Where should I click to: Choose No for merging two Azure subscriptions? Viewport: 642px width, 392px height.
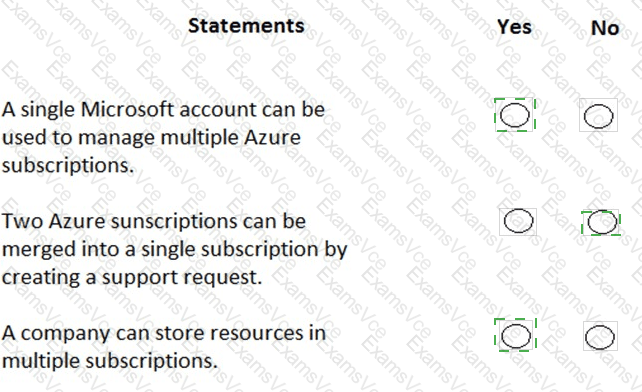pos(602,222)
